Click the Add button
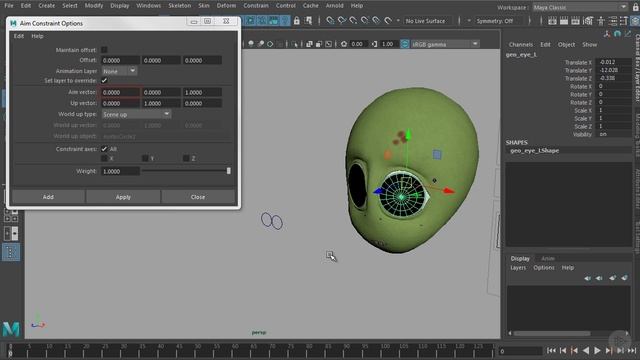The width and height of the screenshot is (640, 360). point(48,197)
